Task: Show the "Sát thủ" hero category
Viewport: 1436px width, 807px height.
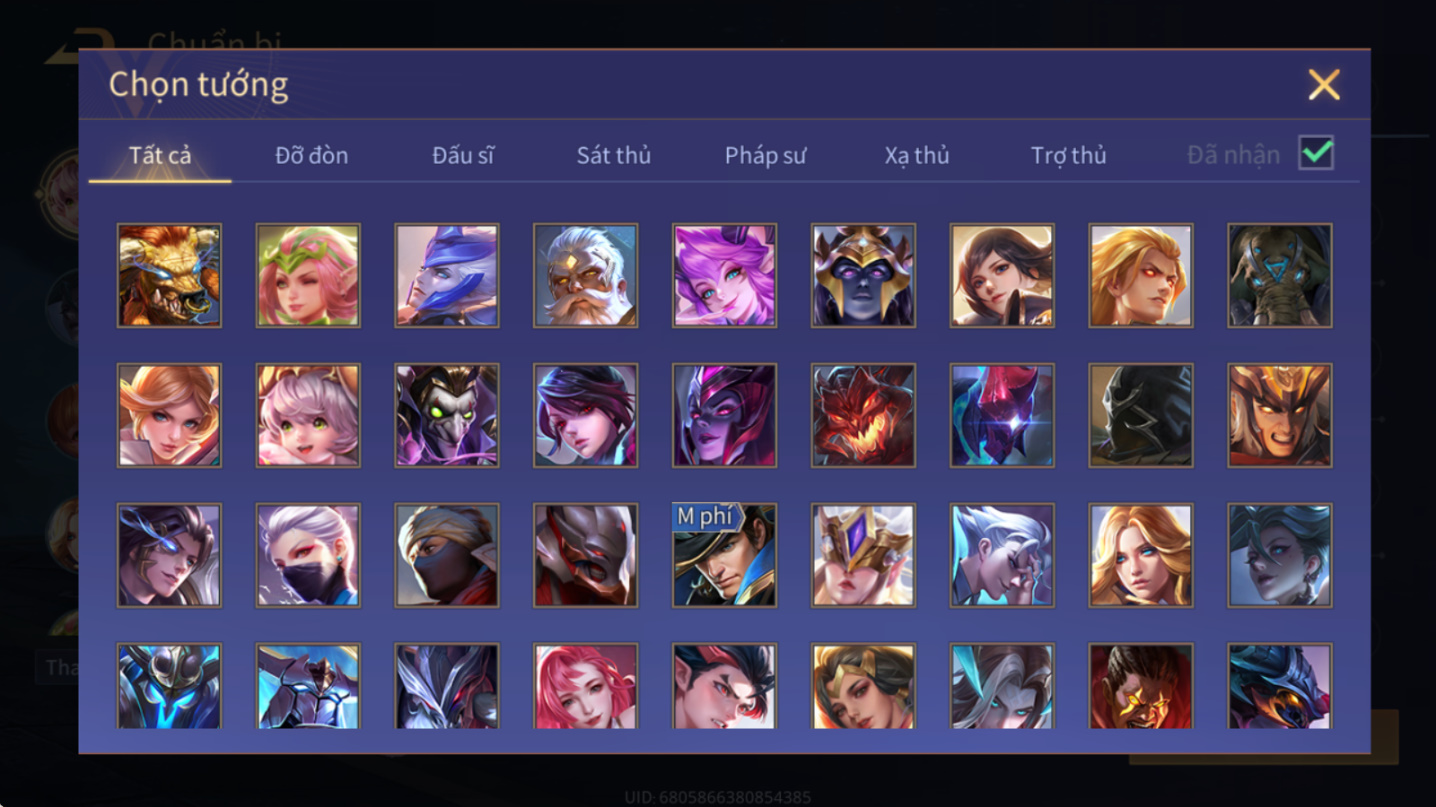Action: coord(614,155)
